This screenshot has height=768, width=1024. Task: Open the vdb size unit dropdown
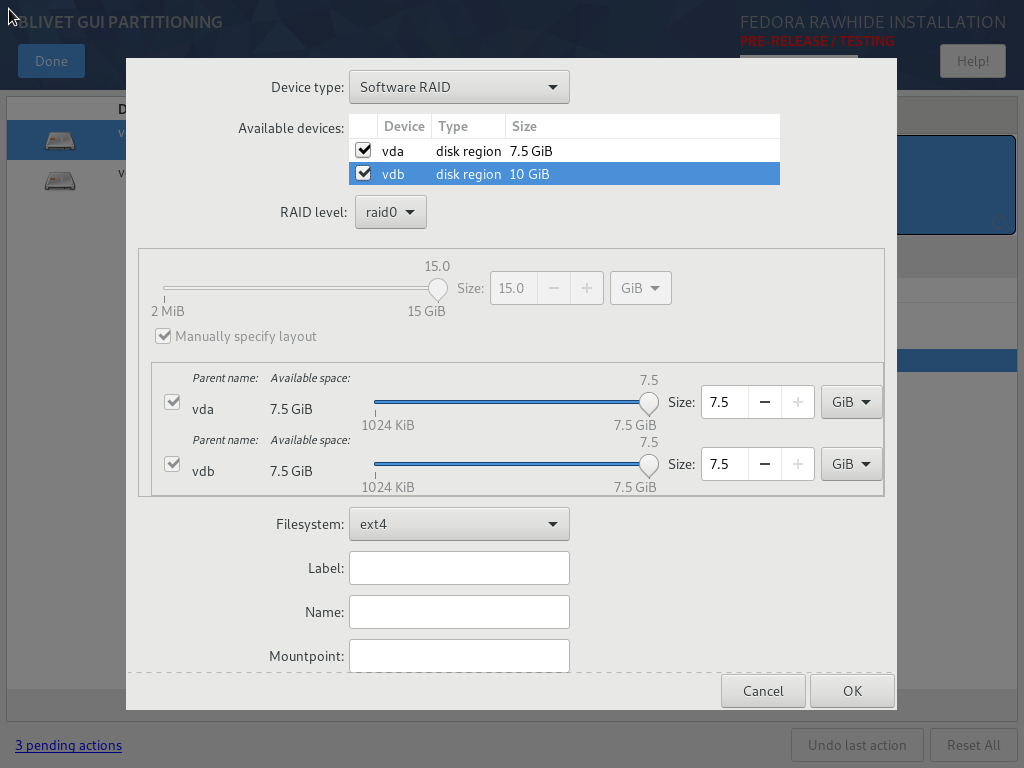click(852, 464)
